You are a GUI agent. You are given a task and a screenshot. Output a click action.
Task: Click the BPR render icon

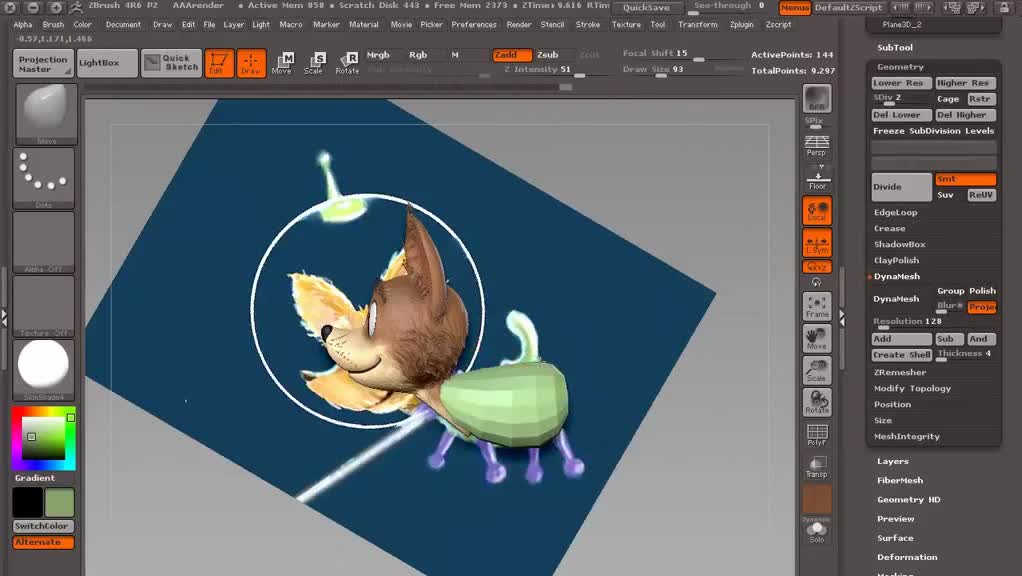coord(817,98)
